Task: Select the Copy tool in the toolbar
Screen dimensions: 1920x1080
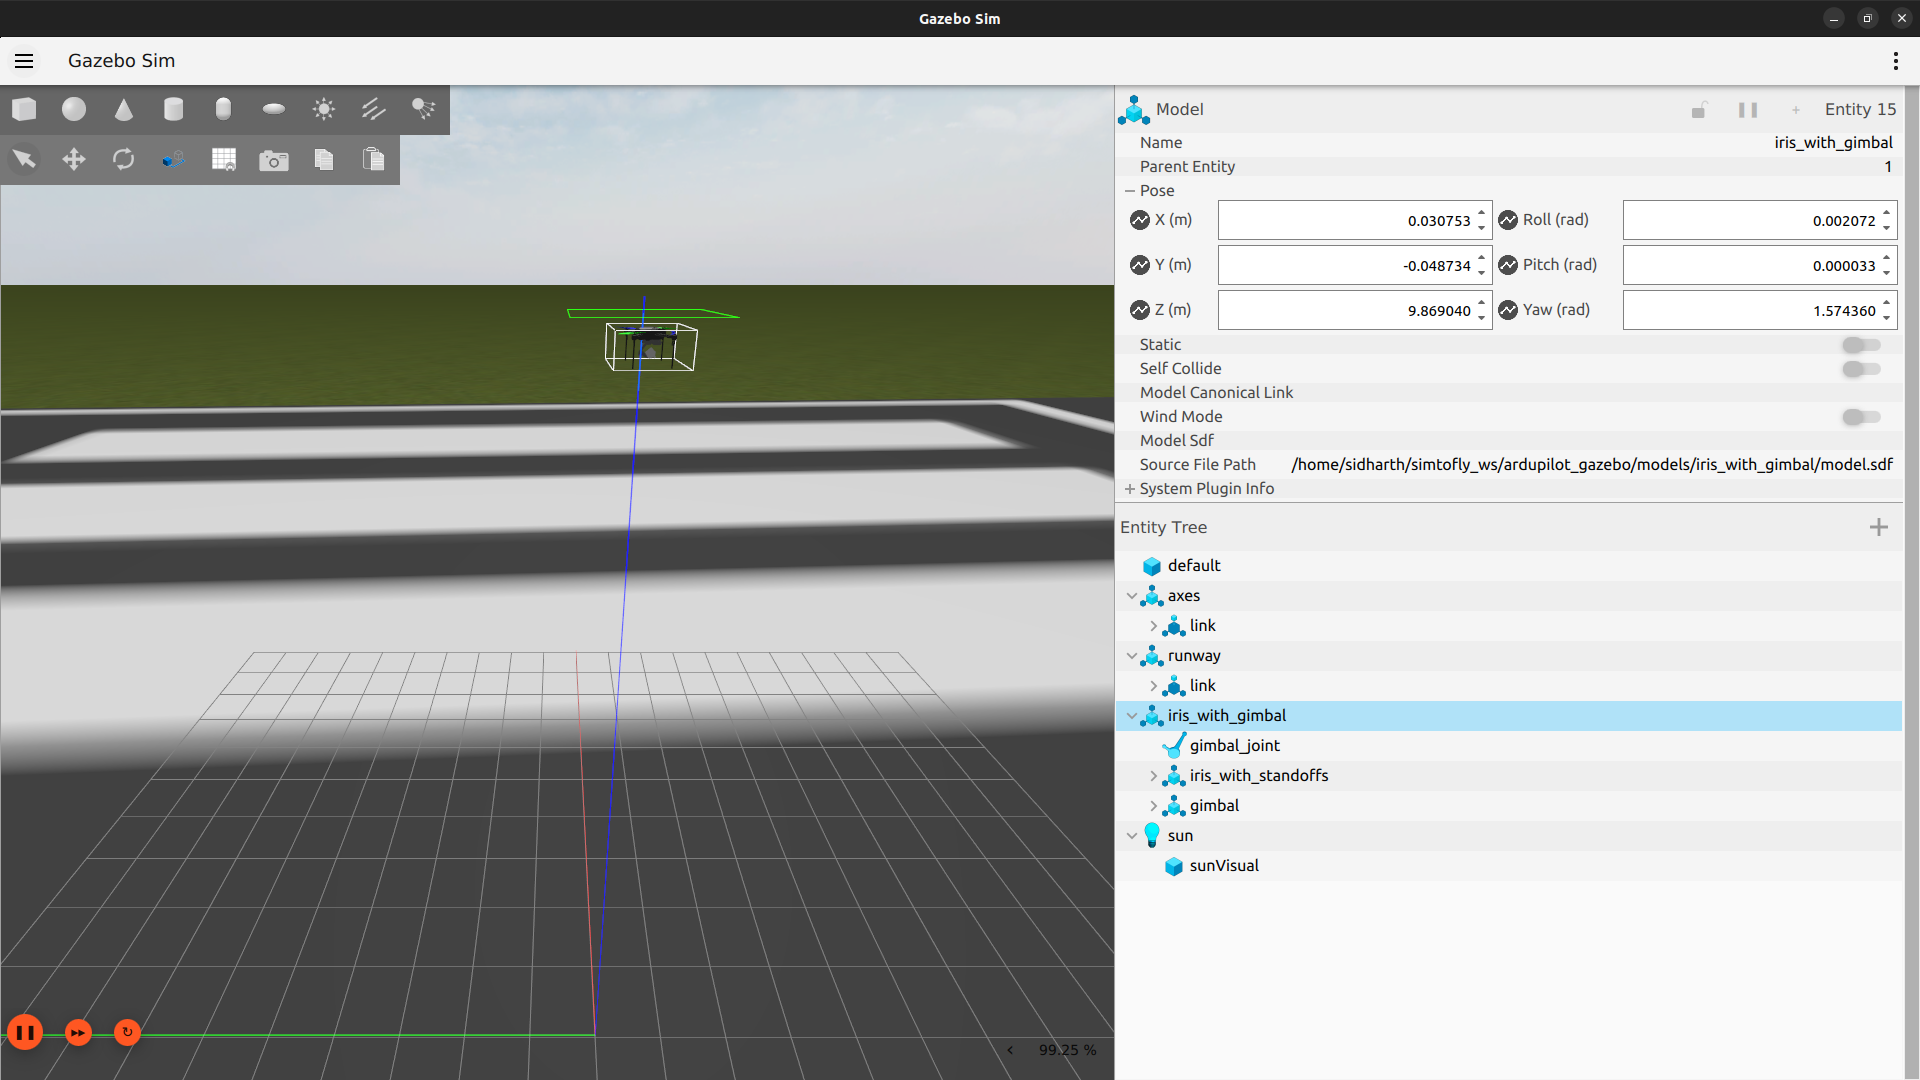Action: [x=324, y=159]
